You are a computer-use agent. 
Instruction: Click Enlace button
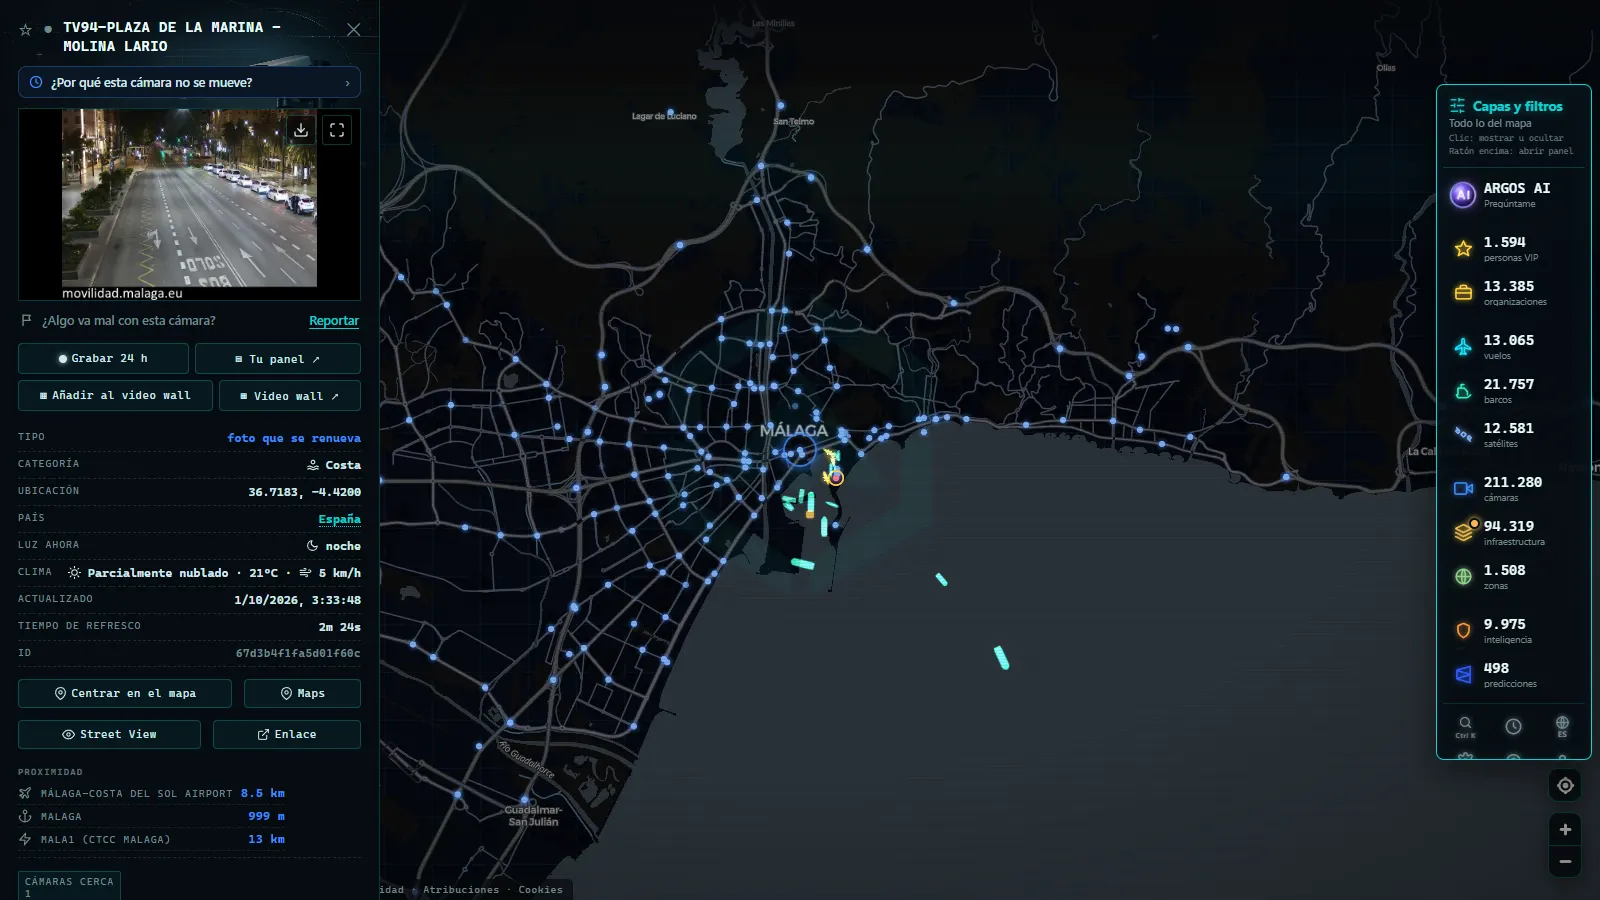287,734
